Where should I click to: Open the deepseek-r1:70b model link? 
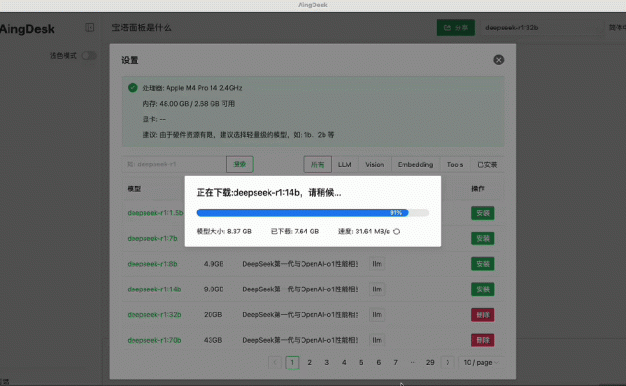(154, 340)
